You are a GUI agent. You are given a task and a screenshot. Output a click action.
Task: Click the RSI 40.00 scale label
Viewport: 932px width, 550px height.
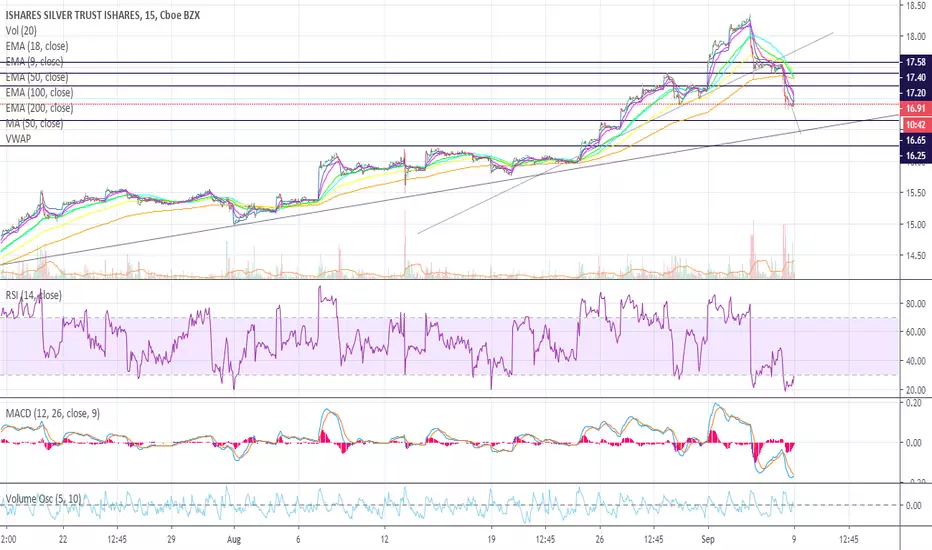916,361
